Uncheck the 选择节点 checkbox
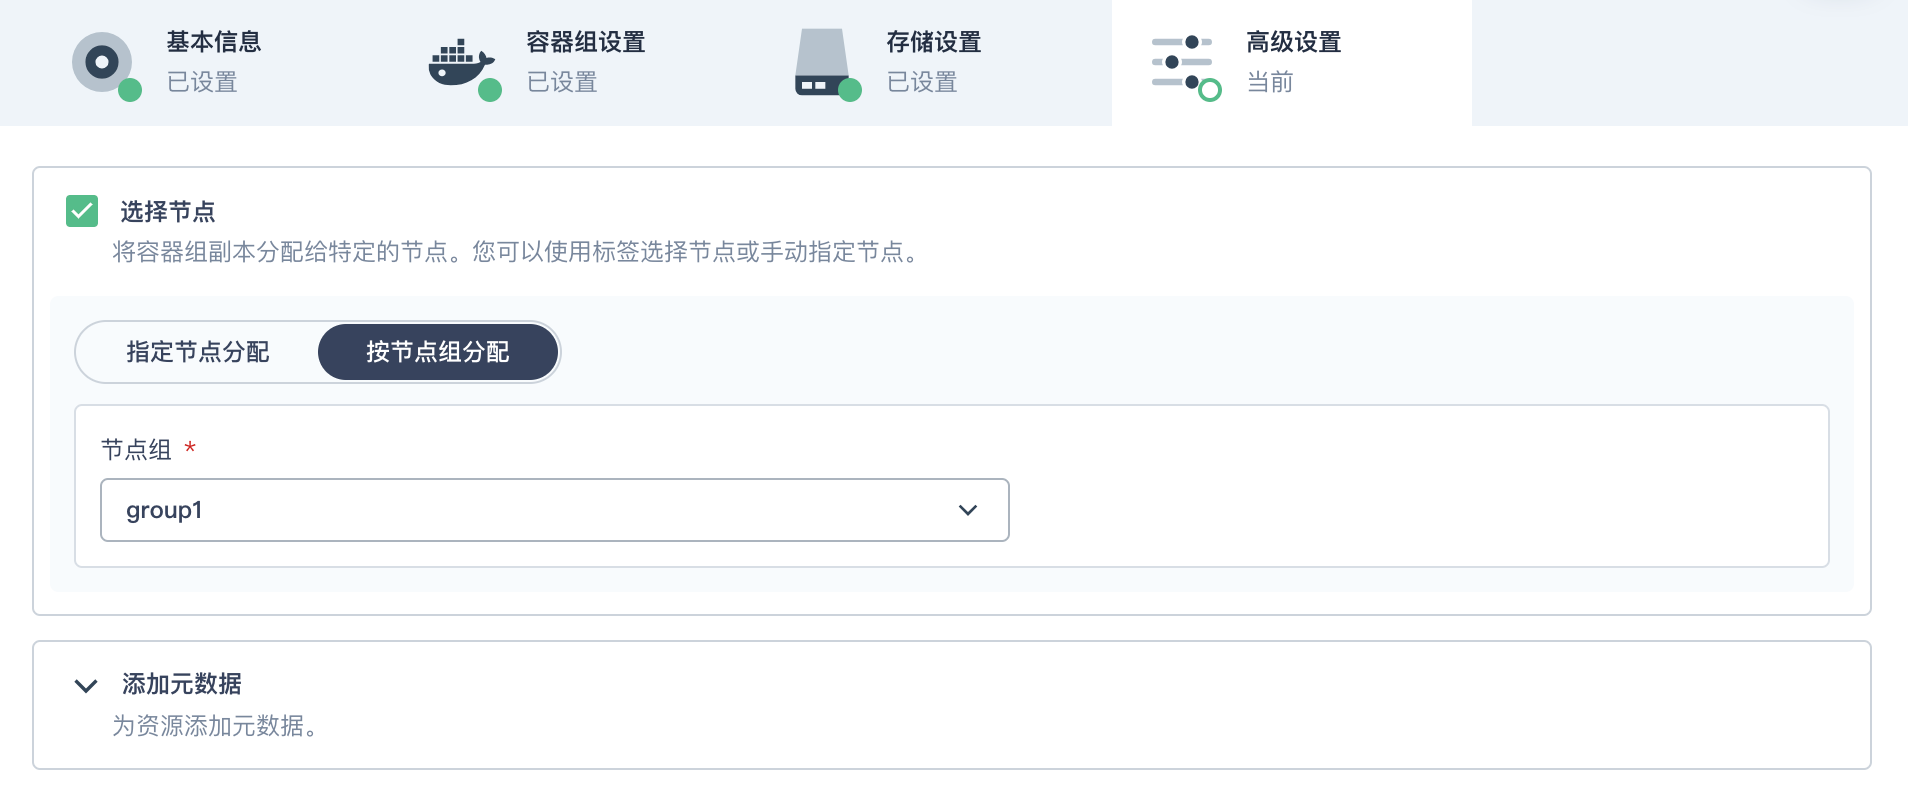This screenshot has height=810, width=1908. pos(82,211)
